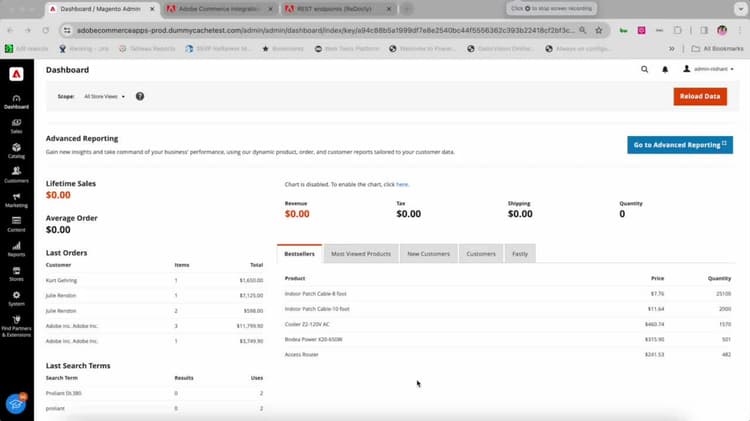Click the Indoor Patch Cable 10 foot row

(x=508, y=309)
